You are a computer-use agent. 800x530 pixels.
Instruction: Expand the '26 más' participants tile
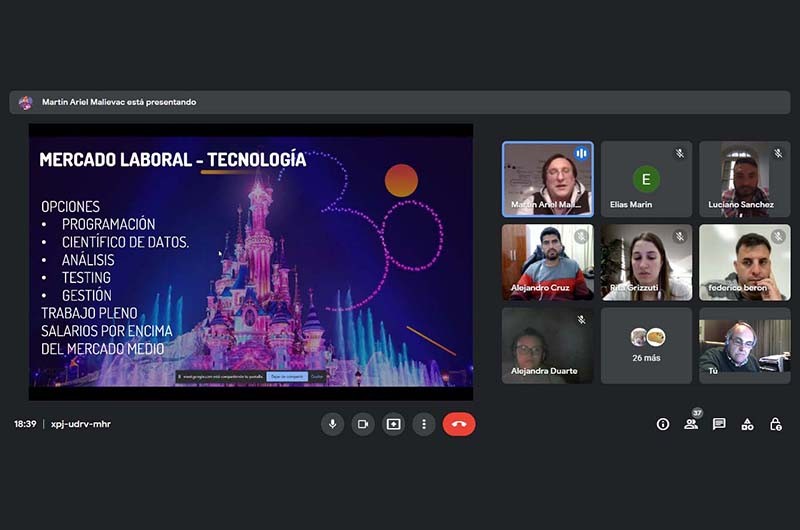click(x=646, y=345)
